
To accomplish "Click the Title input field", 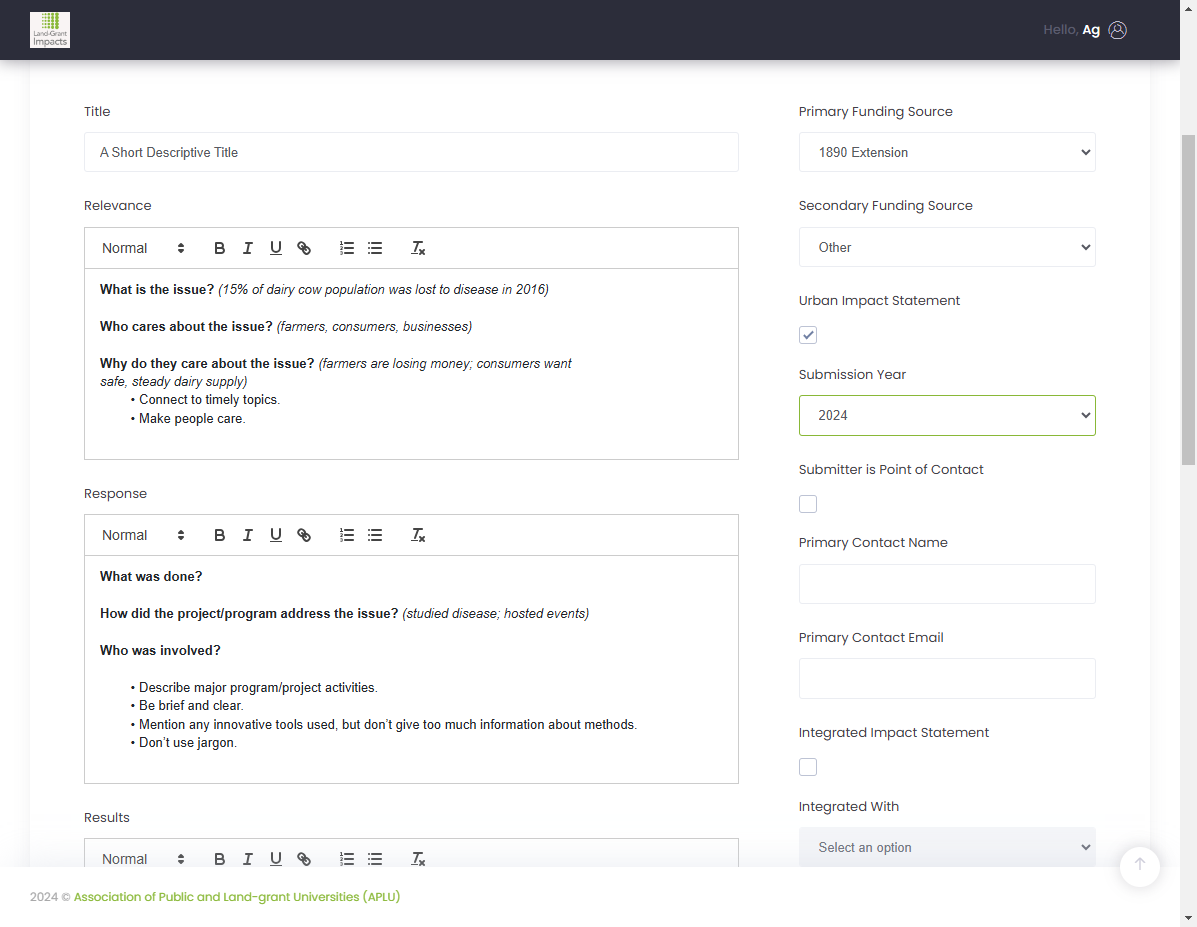I will (411, 152).
